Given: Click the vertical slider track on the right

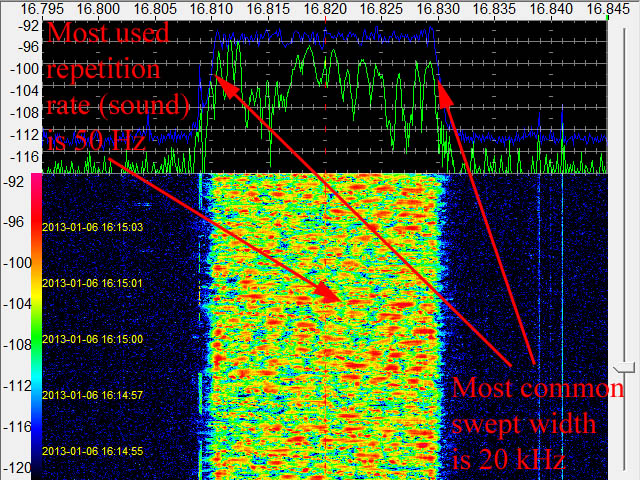Looking at the screenshot, I should [624, 249].
